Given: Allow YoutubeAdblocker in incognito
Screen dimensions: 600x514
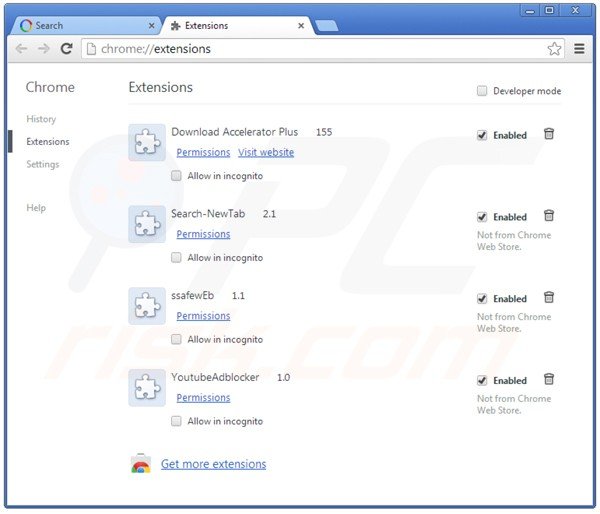Looking at the screenshot, I should tap(176, 421).
